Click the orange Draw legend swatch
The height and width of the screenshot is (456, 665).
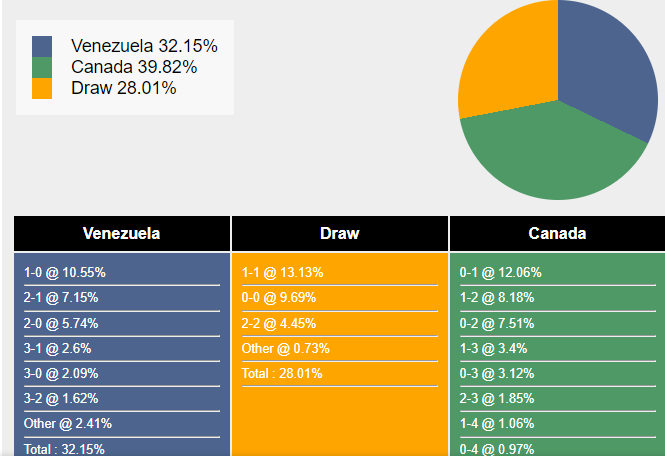coord(41,88)
